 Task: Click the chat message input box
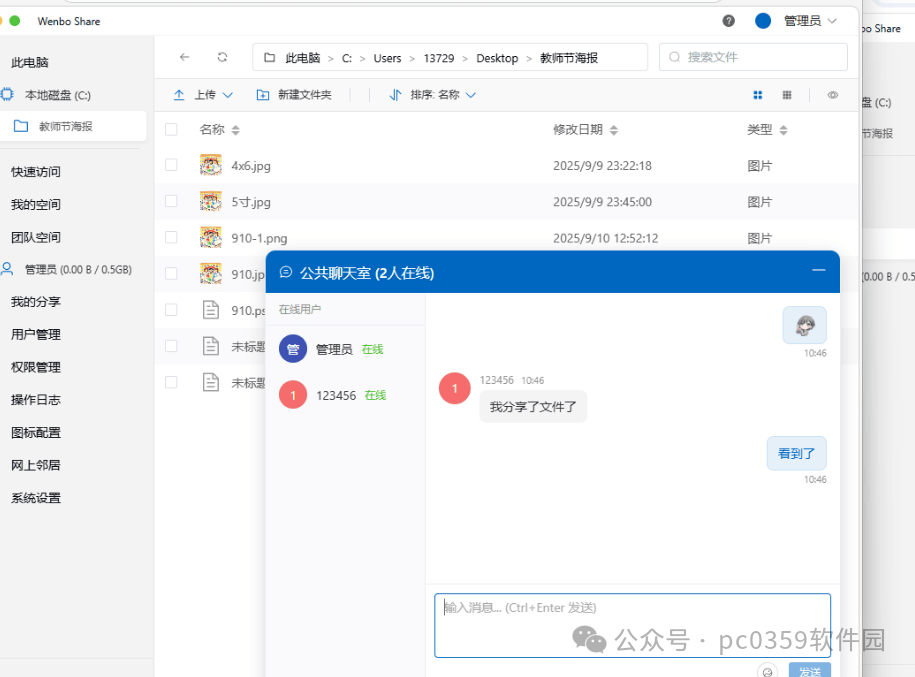pos(632,626)
